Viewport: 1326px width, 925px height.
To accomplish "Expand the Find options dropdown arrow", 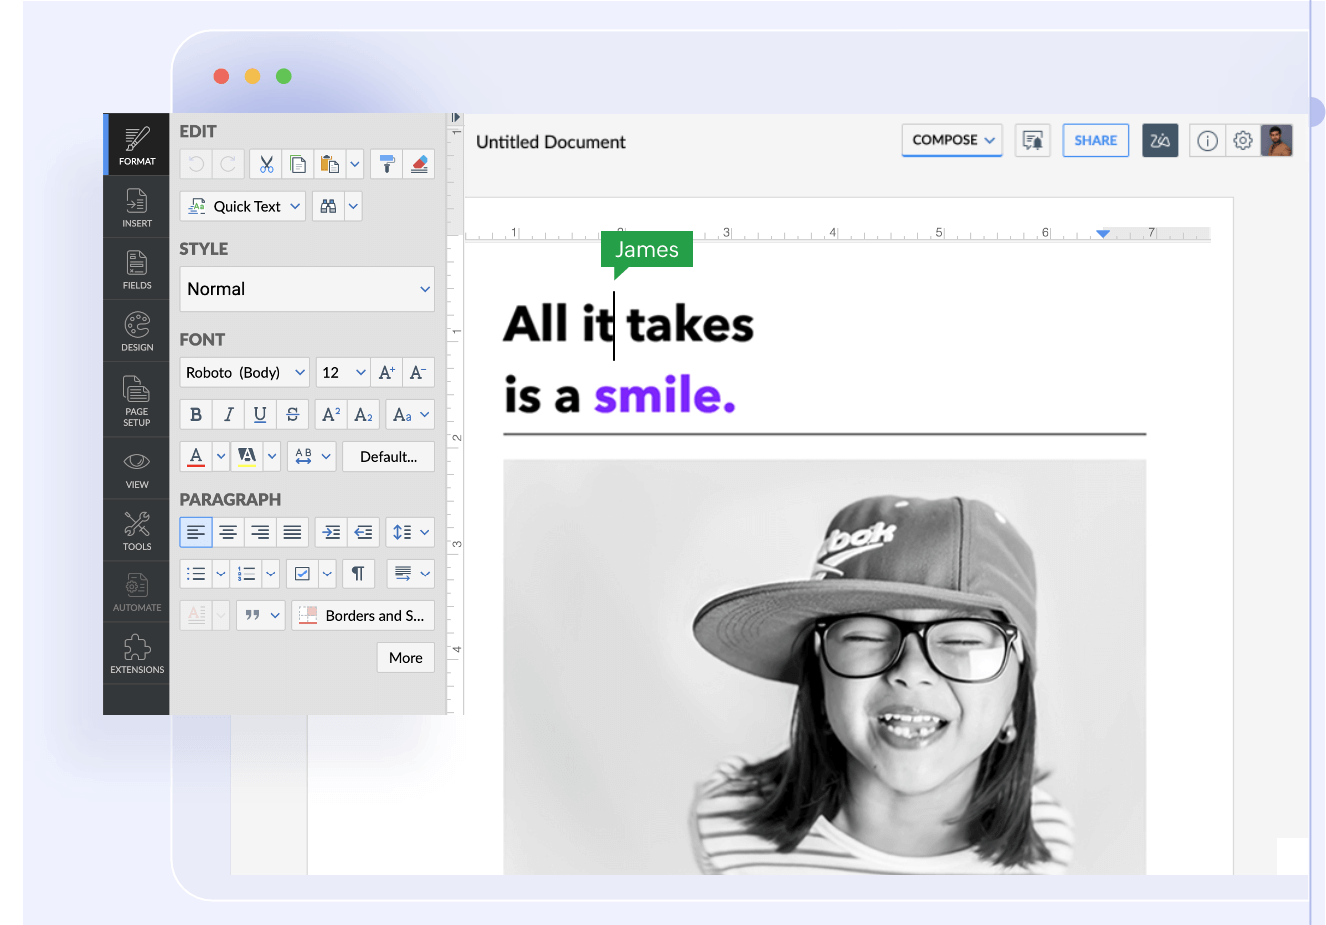I will 353,206.
